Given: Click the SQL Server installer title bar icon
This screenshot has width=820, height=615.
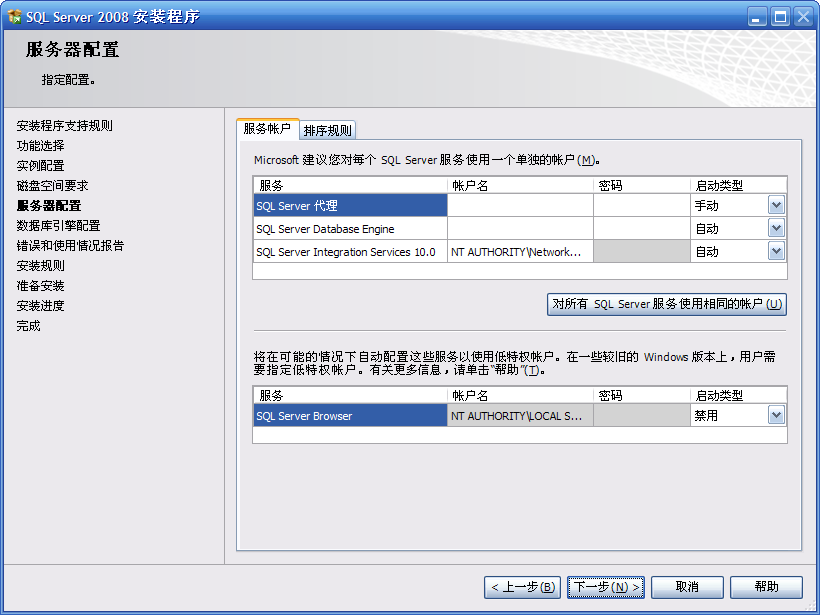Looking at the screenshot, I should (x=15, y=16).
